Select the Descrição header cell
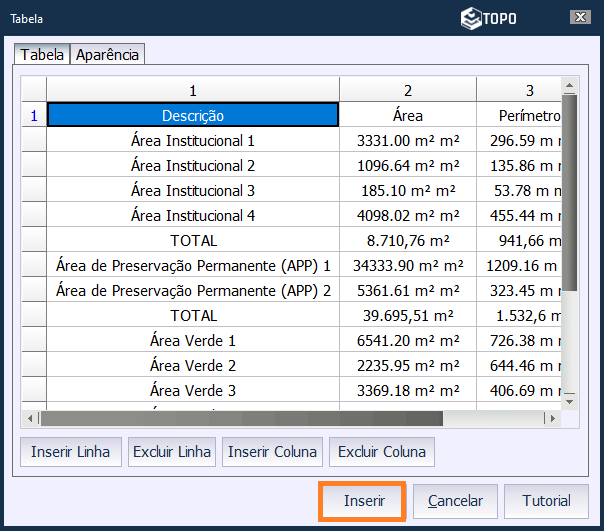 tap(193, 116)
